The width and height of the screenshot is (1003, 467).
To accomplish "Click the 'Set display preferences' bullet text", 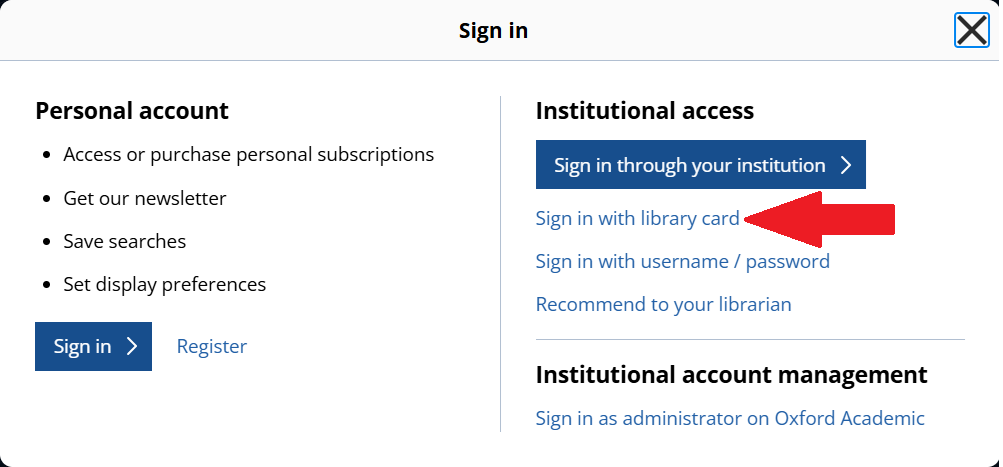I will [x=164, y=284].
